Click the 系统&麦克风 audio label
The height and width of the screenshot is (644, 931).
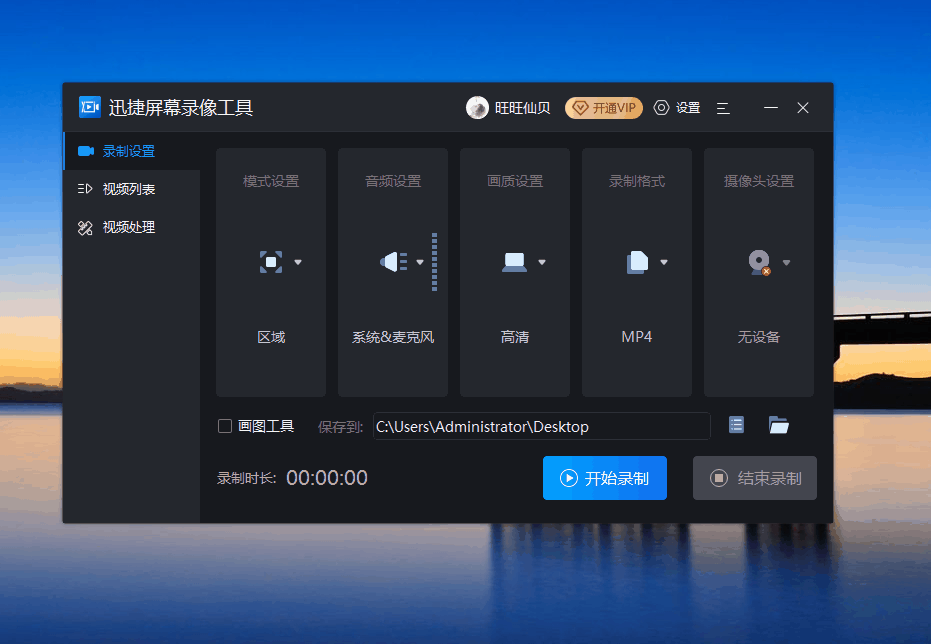(393, 337)
